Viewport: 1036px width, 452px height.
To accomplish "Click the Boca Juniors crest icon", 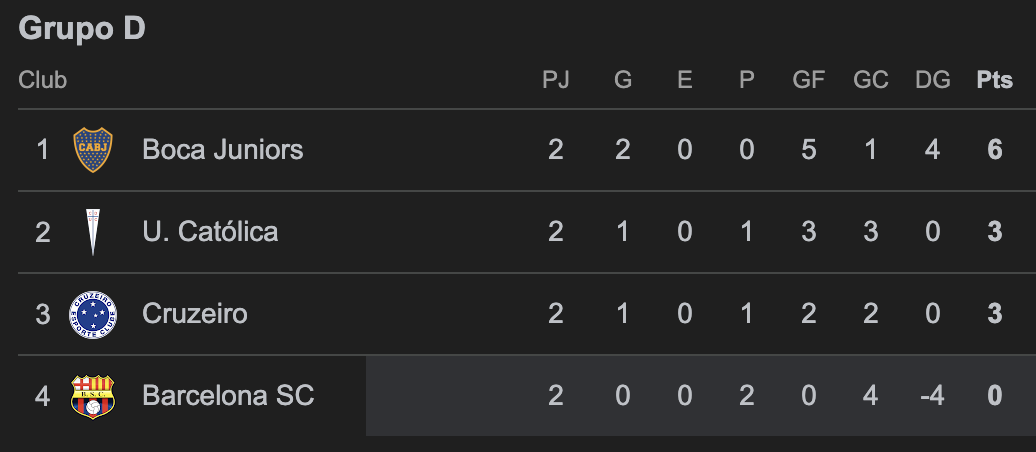I will point(93,150).
